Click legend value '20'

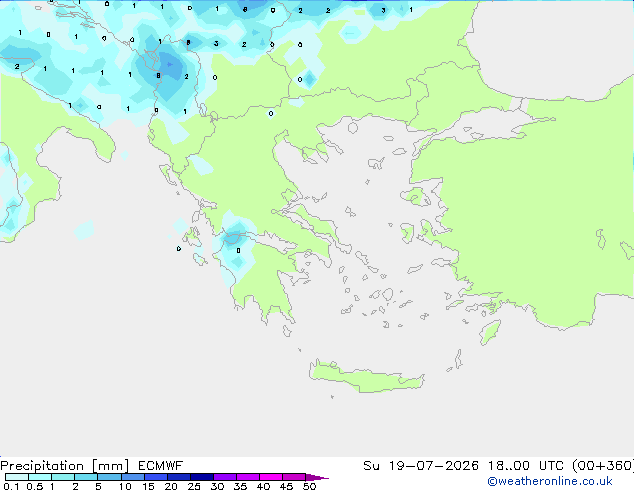point(171,486)
